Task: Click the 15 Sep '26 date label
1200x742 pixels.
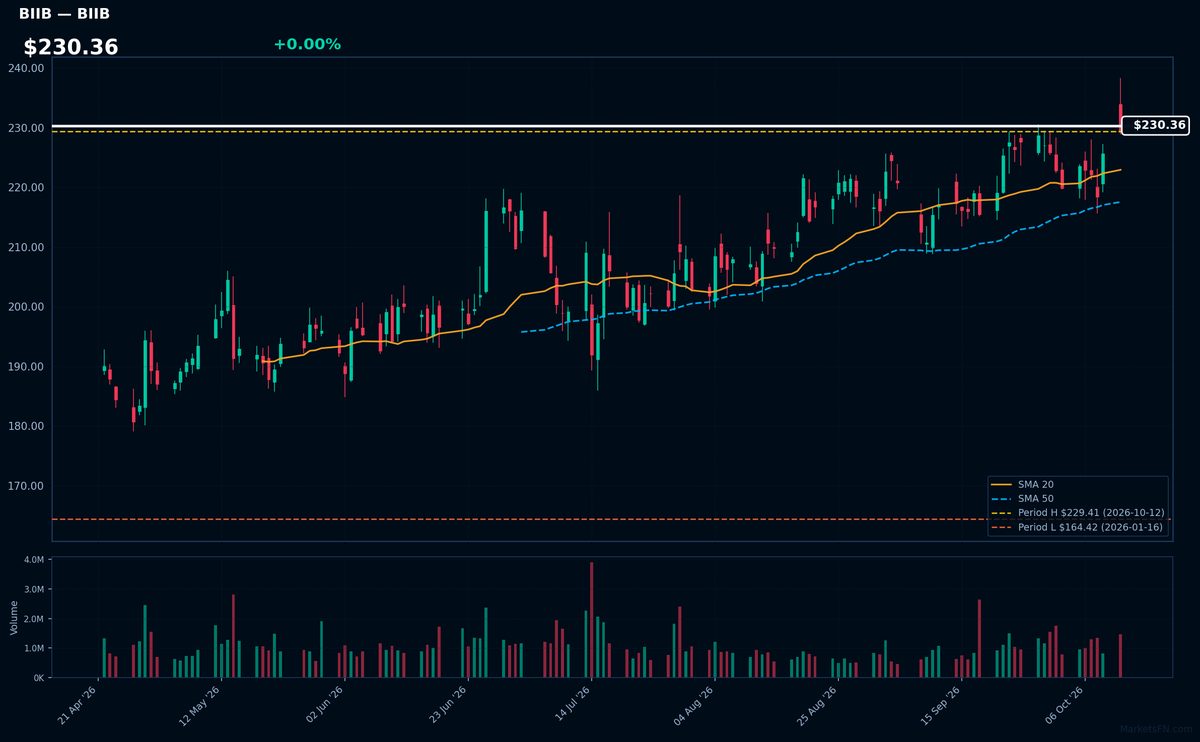Action: [941, 706]
